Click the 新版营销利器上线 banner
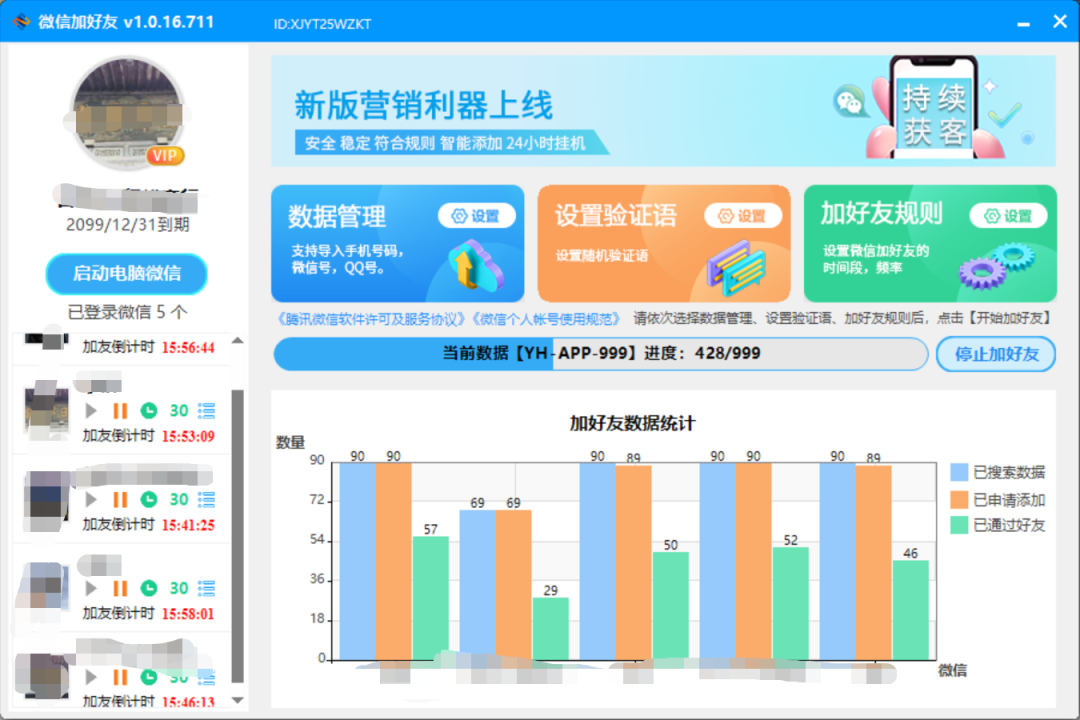1080x720 pixels. [x=663, y=110]
